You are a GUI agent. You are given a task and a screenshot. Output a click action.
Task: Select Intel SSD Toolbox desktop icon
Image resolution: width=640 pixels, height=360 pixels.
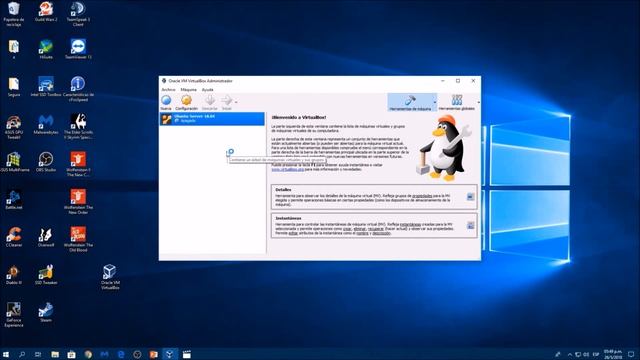[46, 87]
